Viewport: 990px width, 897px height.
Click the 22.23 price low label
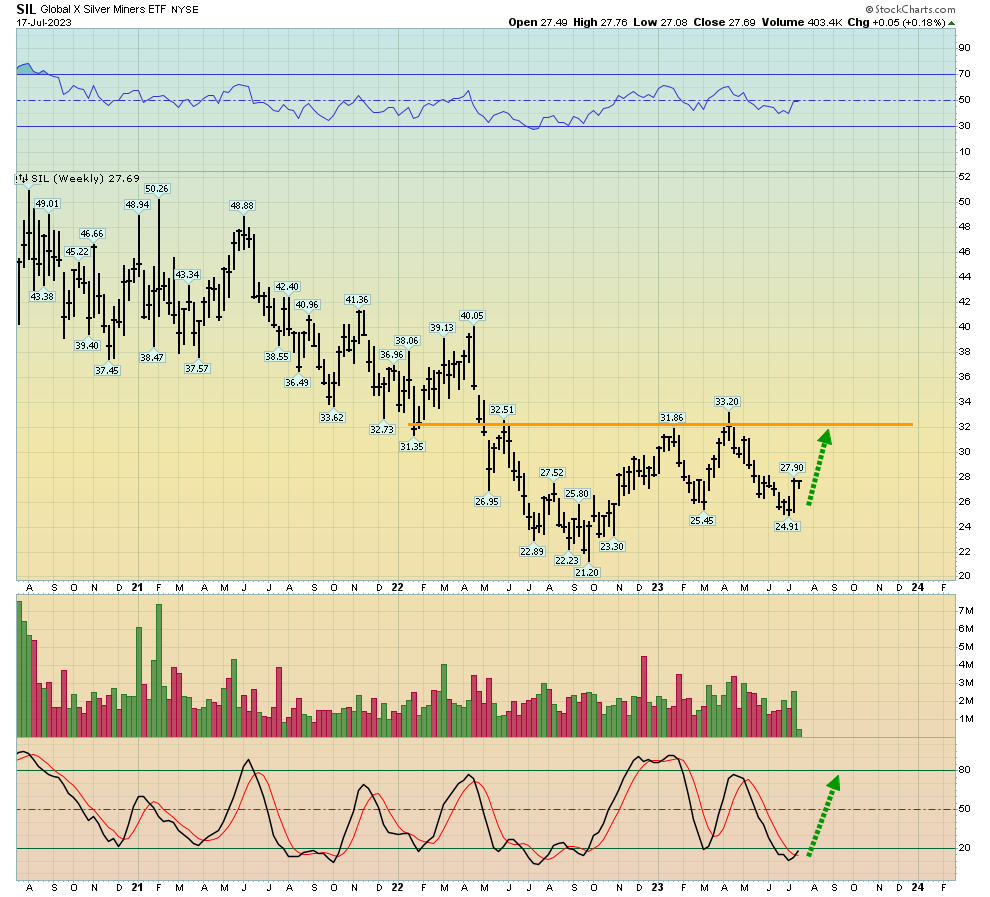pos(566,561)
